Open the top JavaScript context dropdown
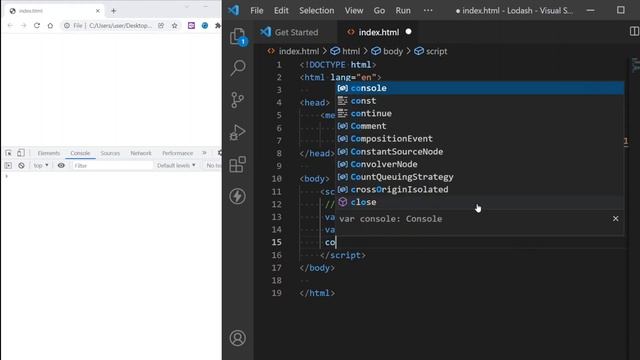This screenshot has height=360, width=640. [41, 165]
